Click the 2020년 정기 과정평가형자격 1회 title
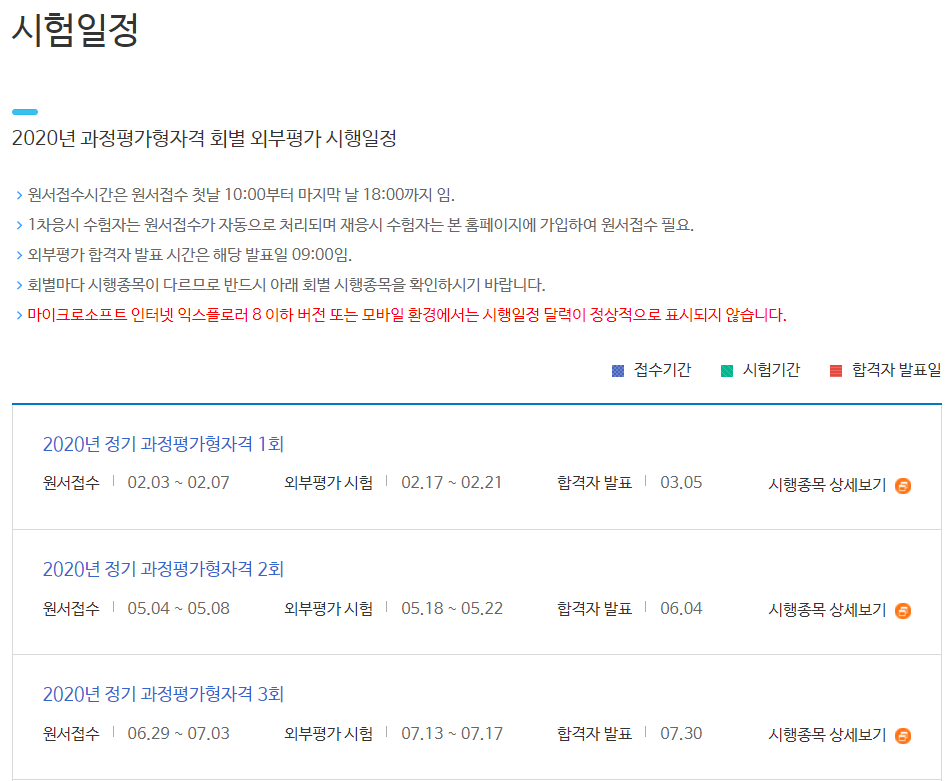This screenshot has height=781, width=950. [x=163, y=444]
